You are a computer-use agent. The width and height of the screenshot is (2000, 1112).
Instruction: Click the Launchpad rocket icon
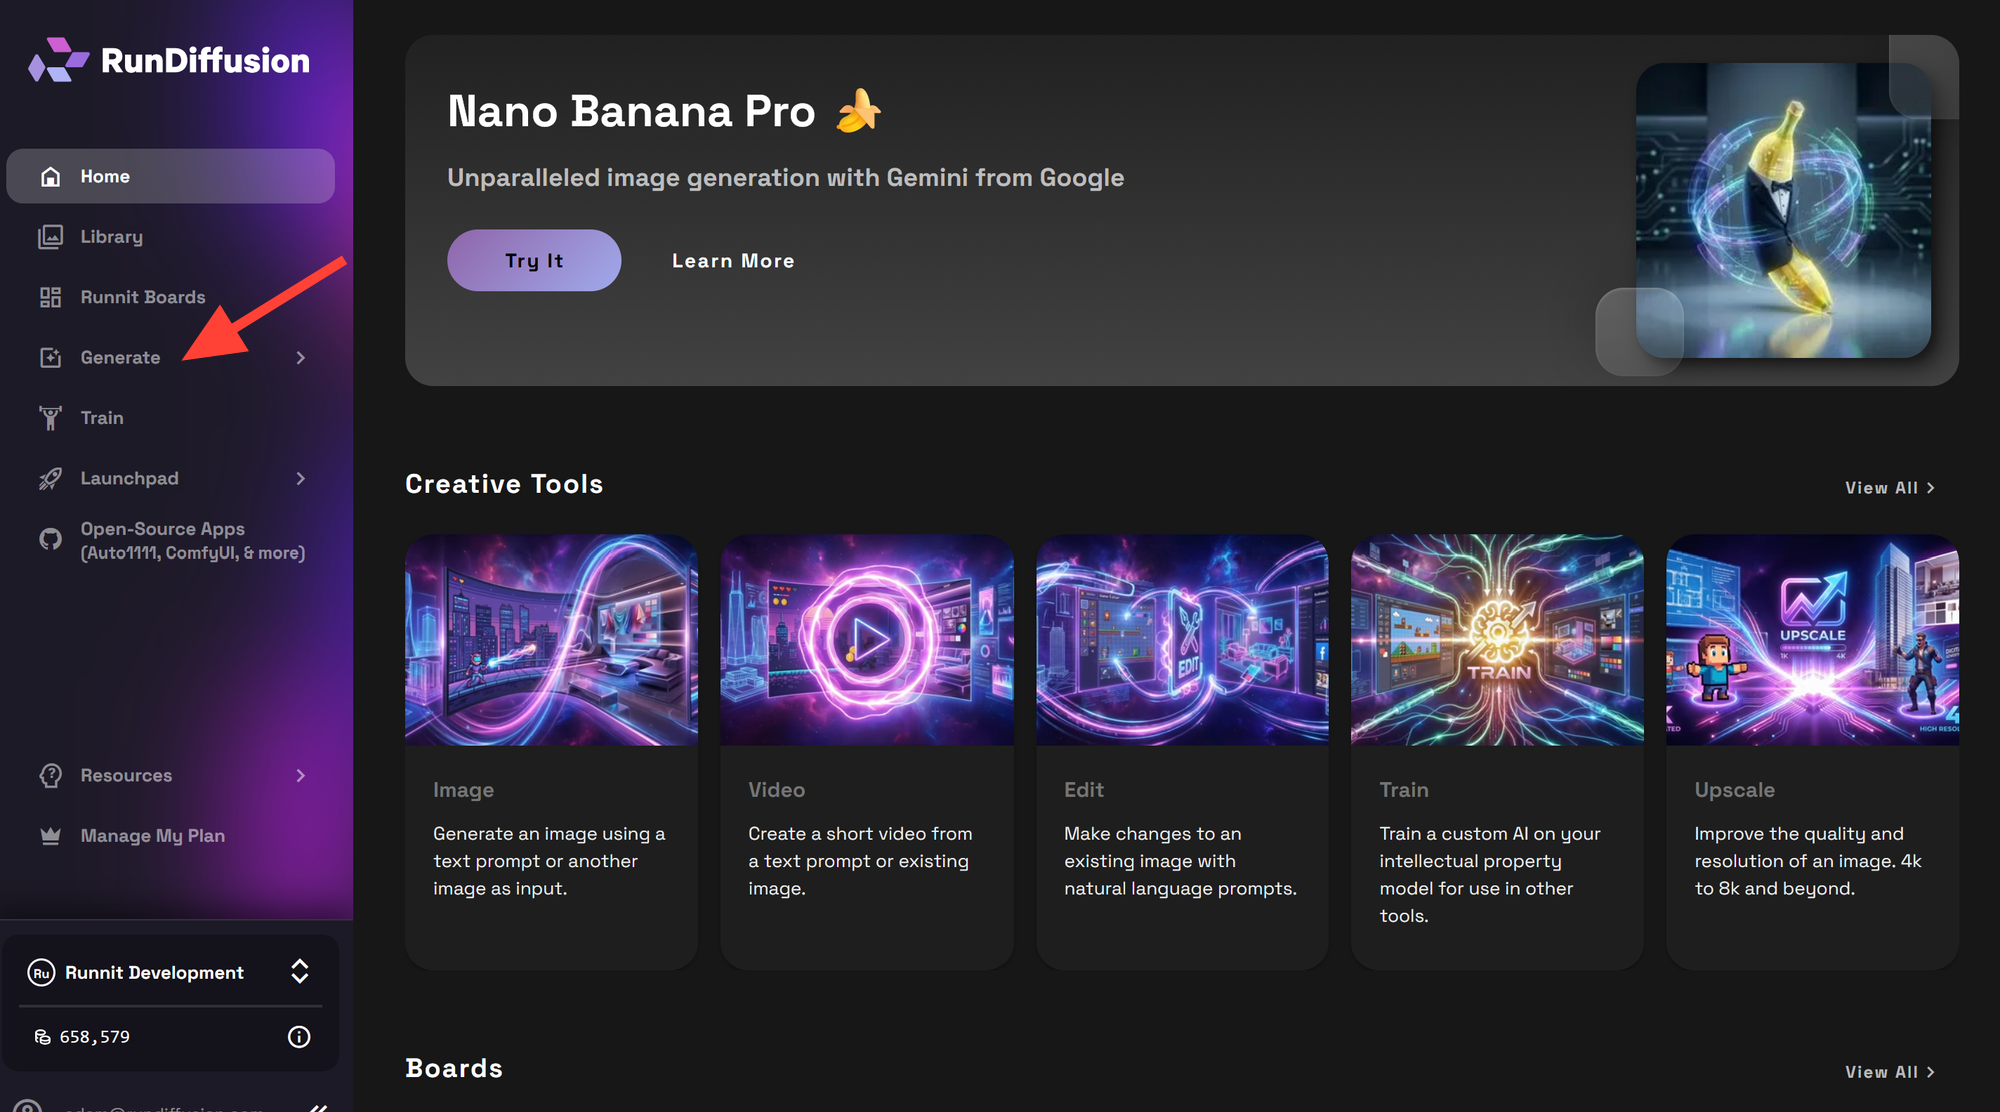(x=50, y=479)
